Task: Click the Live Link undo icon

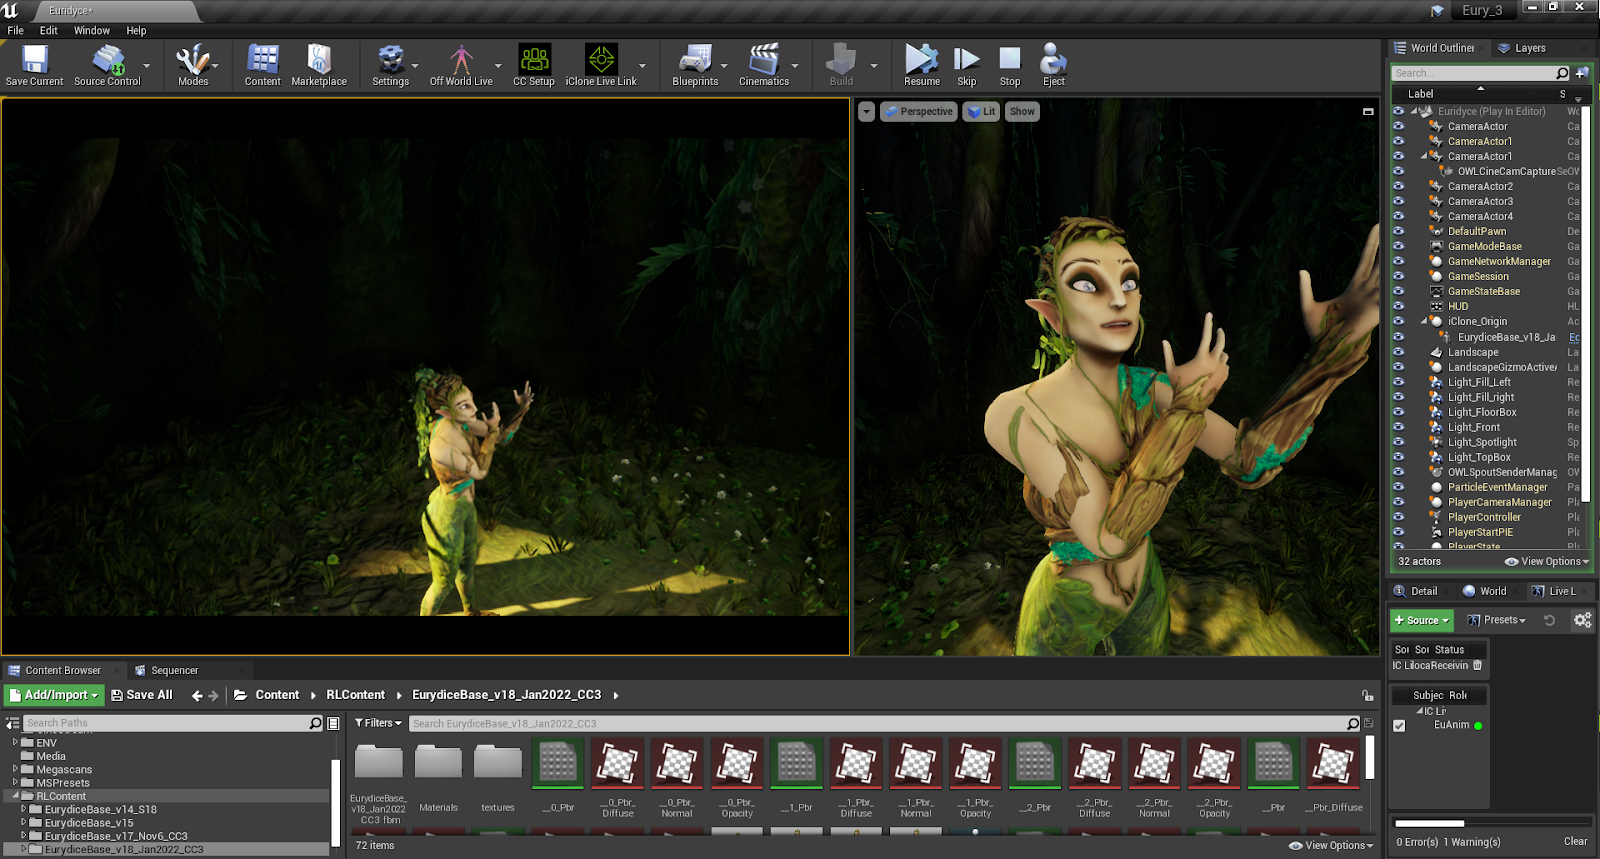Action: coord(1549,620)
